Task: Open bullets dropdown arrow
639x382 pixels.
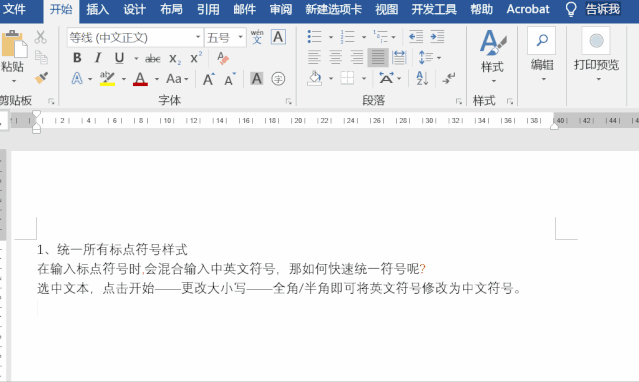Action: (331, 37)
